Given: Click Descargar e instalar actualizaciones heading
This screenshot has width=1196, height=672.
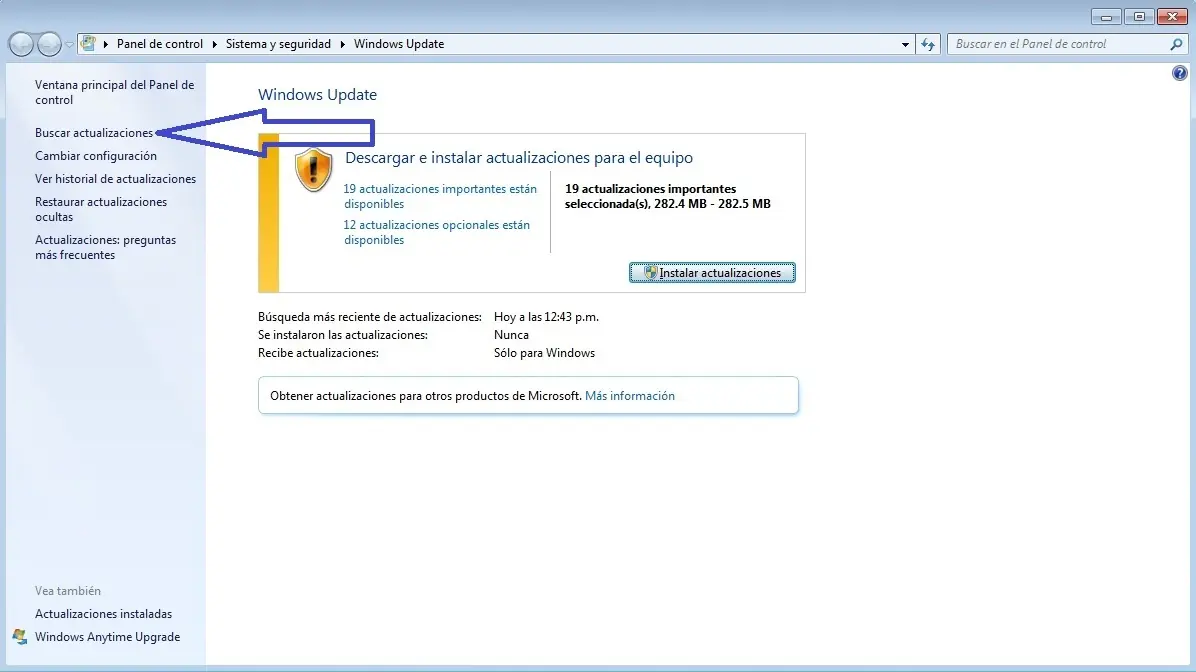Looking at the screenshot, I should 519,158.
